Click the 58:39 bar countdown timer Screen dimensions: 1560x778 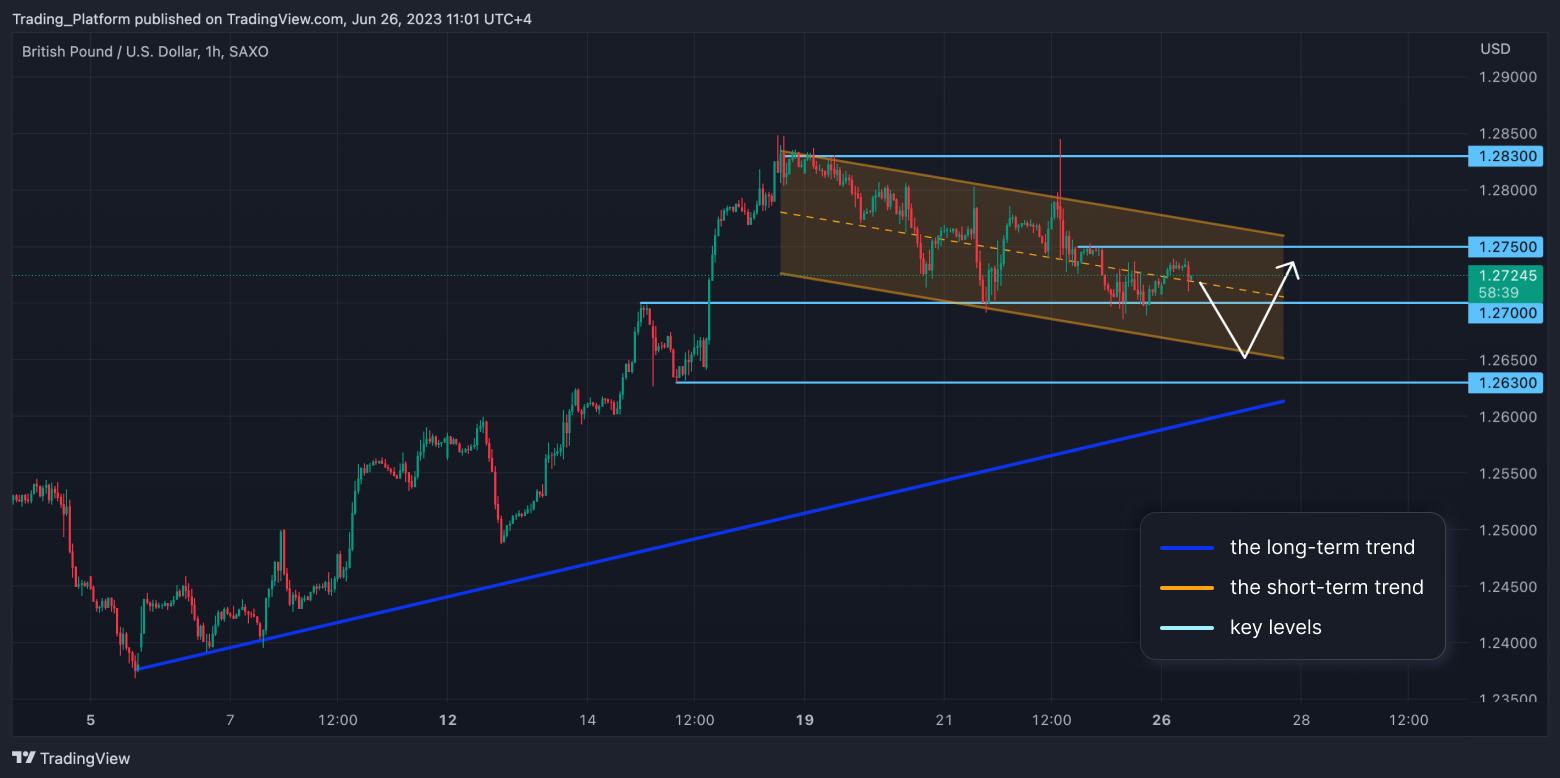(1498, 293)
